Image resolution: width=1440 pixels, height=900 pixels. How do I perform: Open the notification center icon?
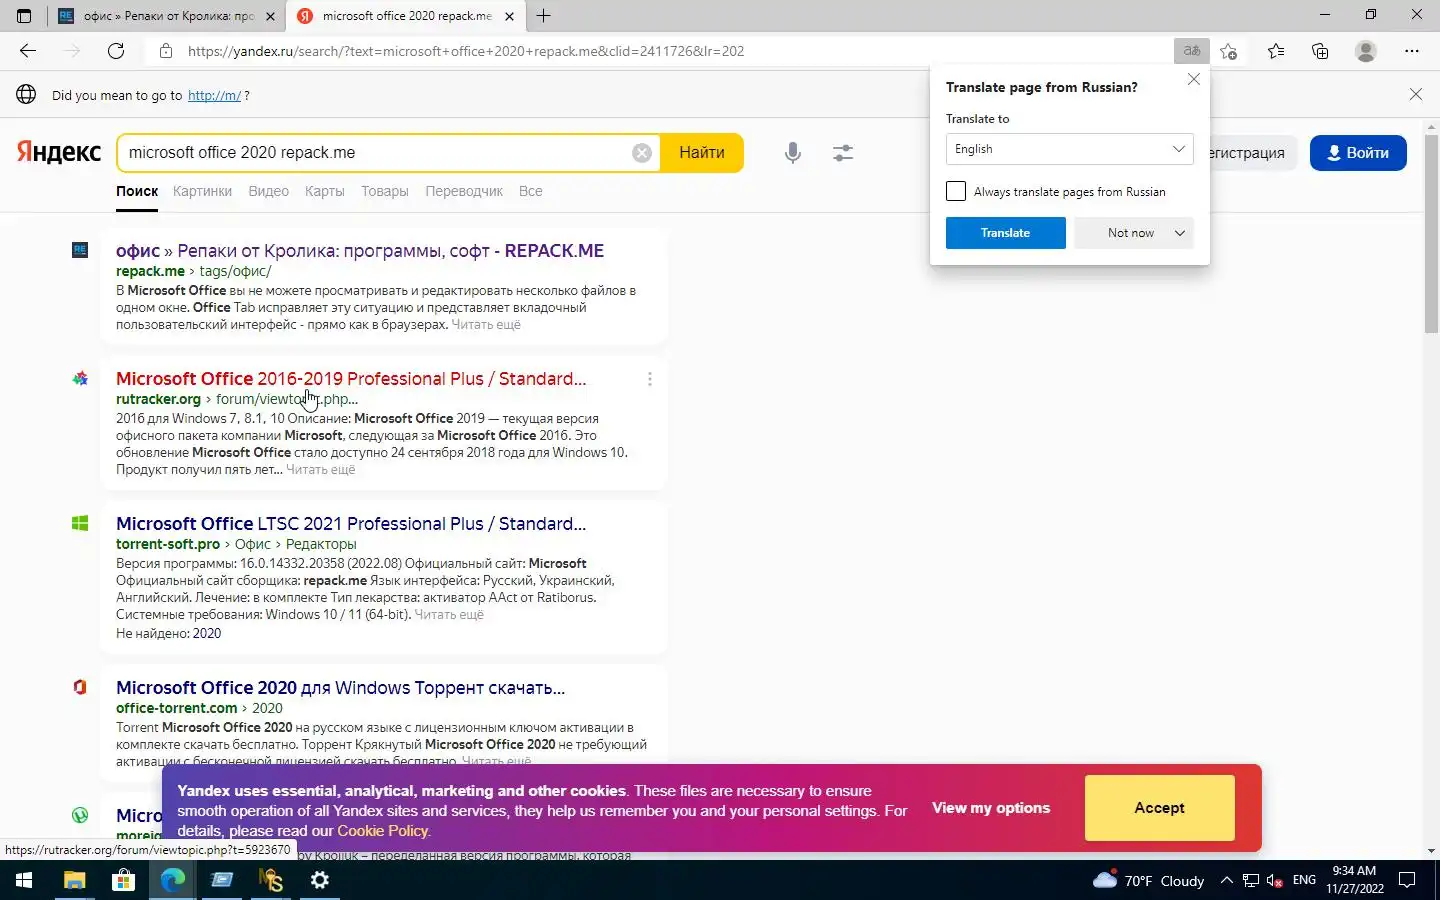(1407, 880)
